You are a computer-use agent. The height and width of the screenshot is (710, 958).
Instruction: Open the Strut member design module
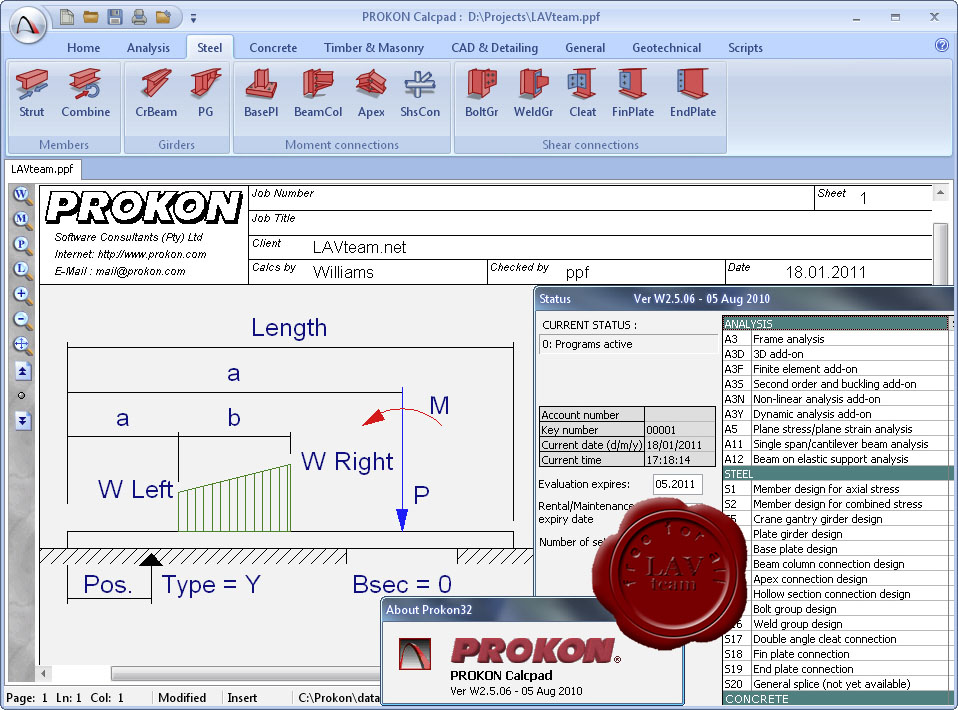32,93
